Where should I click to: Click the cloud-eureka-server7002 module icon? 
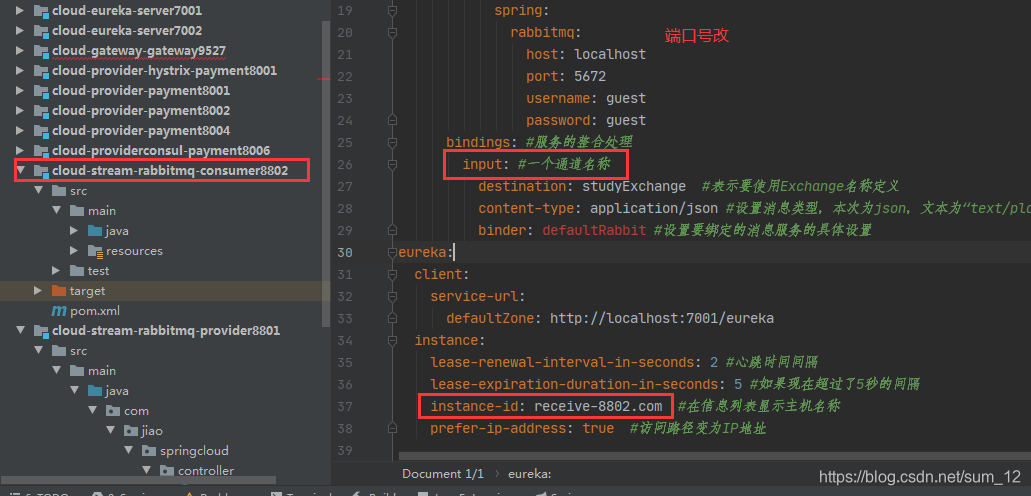tap(41, 31)
